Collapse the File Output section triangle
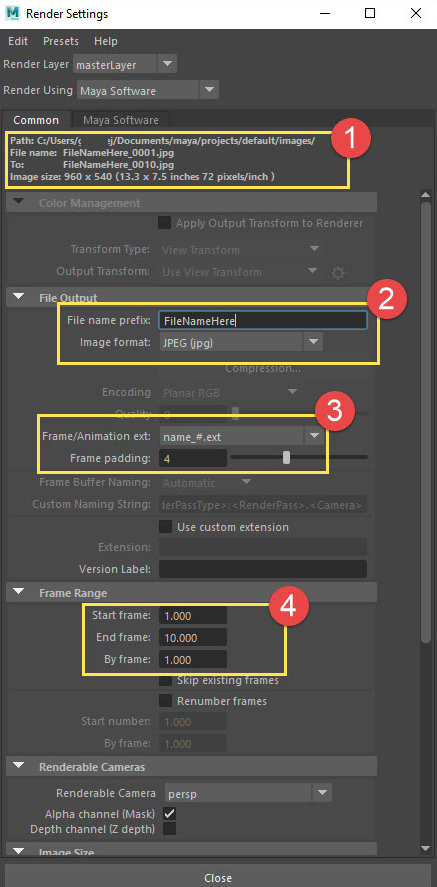437x887 pixels. click(19, 296)
